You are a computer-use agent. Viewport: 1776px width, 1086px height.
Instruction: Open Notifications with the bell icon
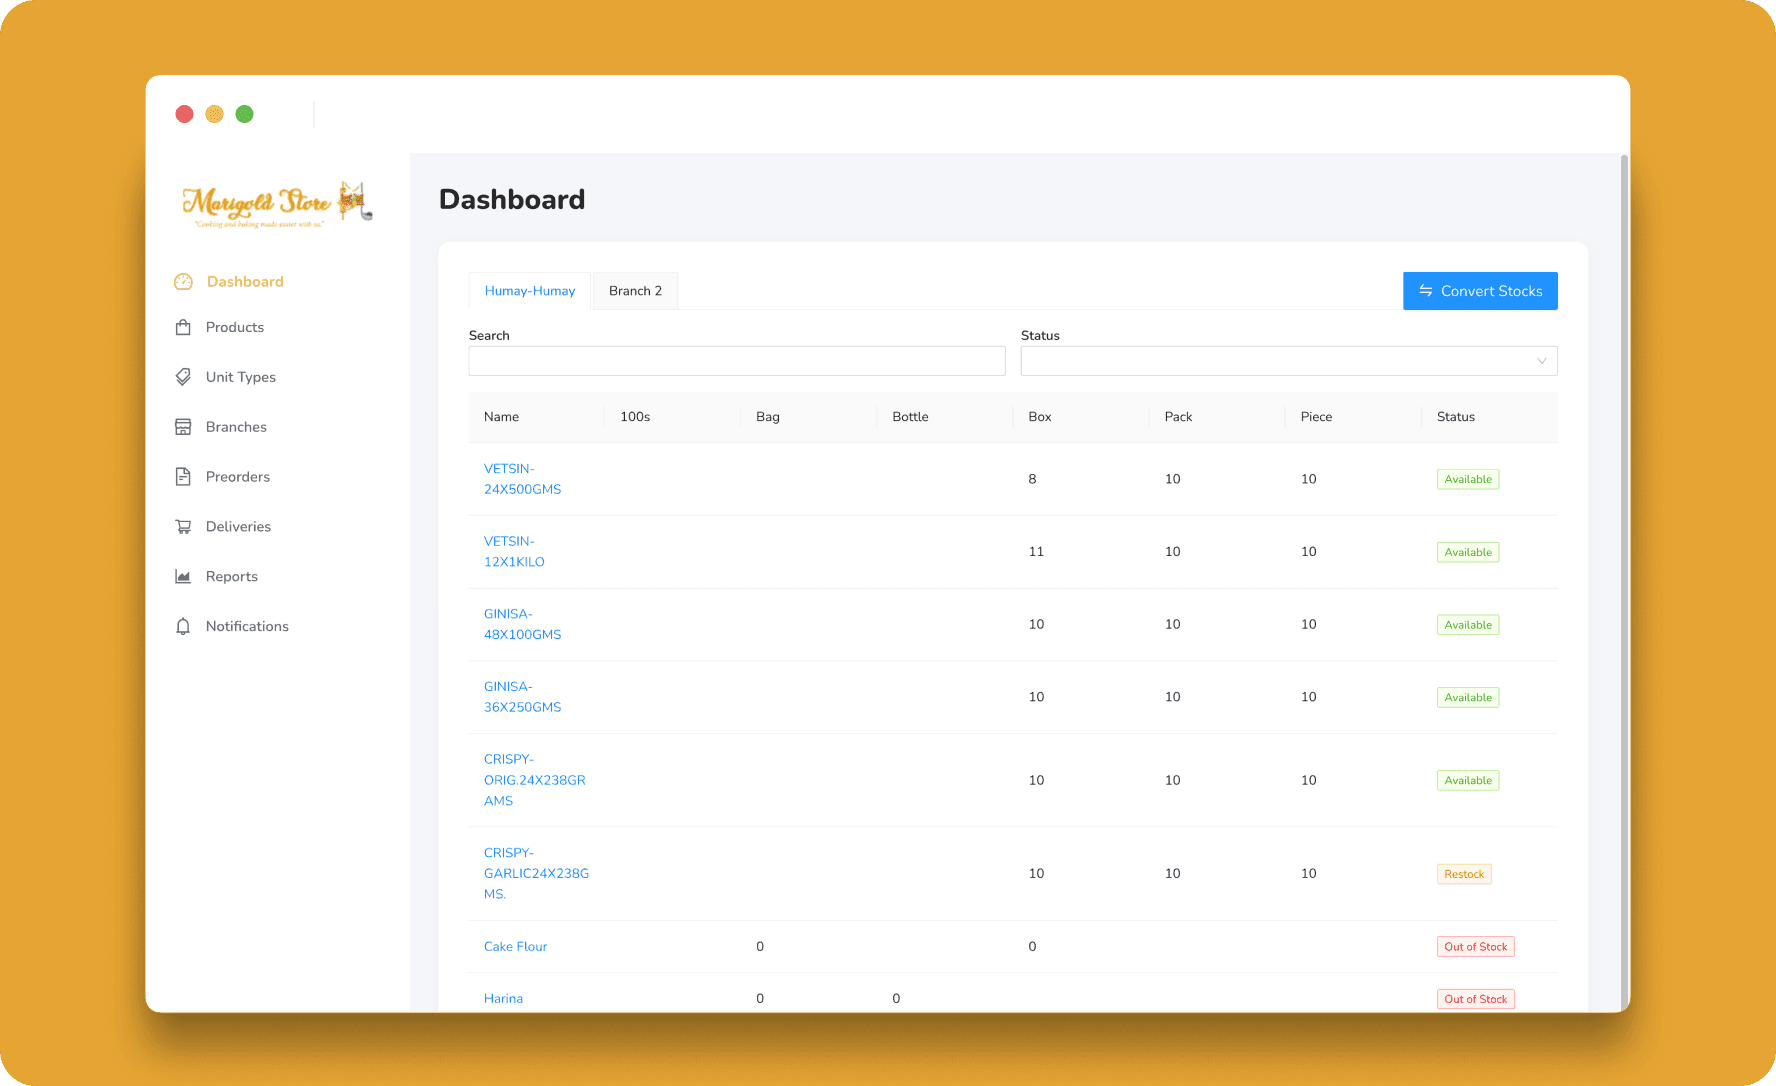pyautogui.click(x=184, y=626)
